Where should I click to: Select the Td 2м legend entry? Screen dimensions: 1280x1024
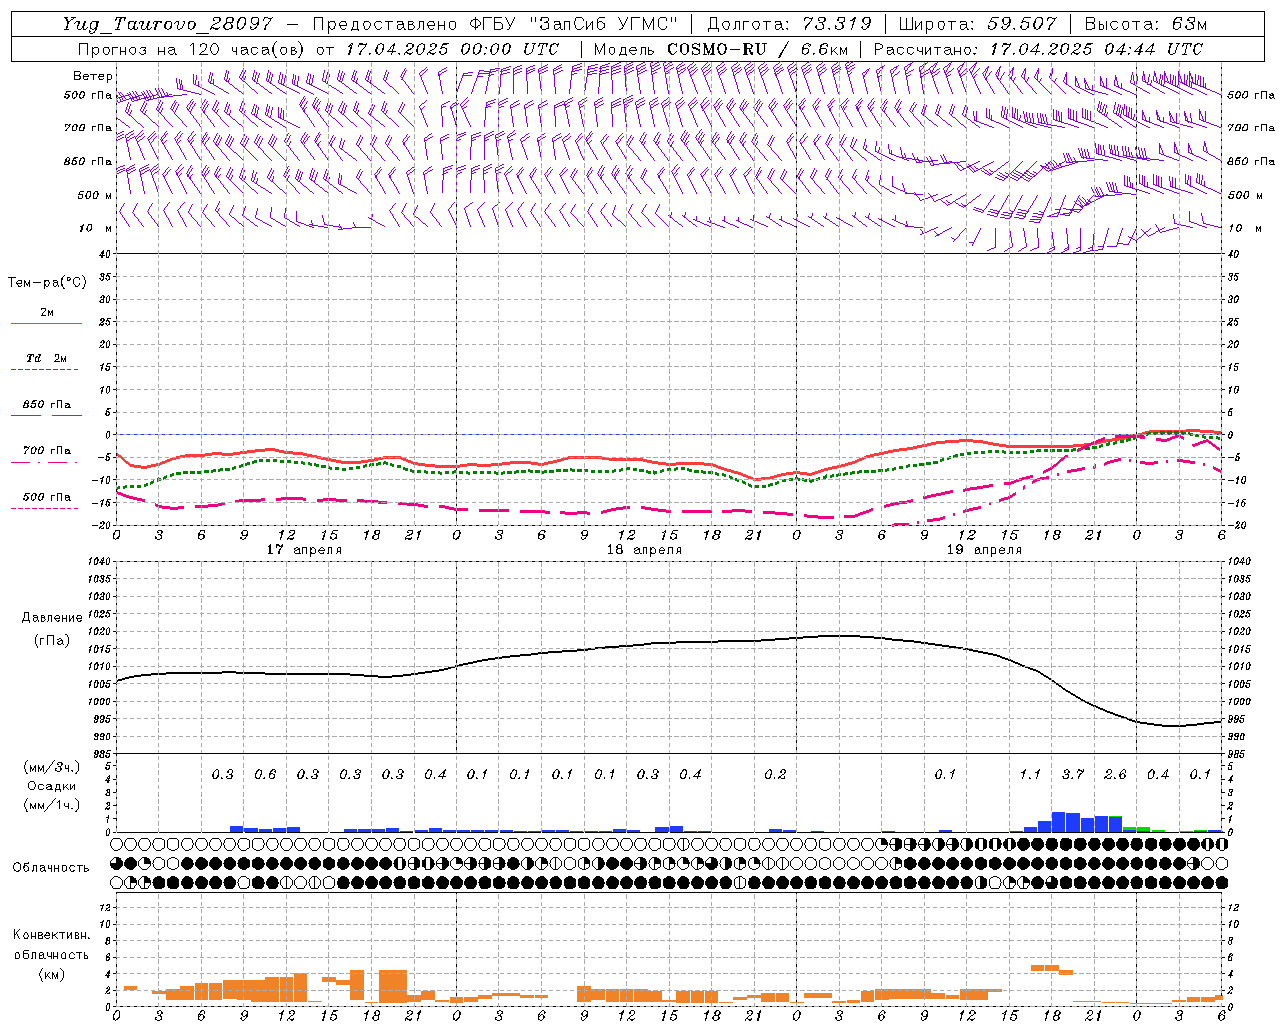[x=46, y=358]
